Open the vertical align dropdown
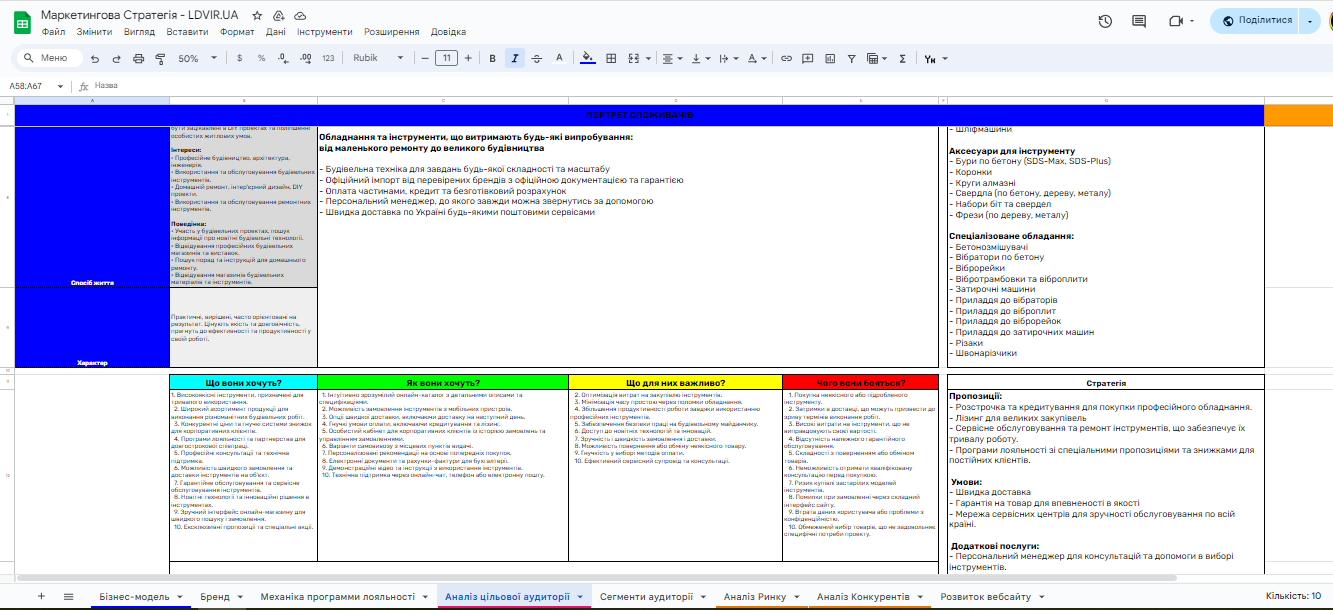 point(700,58)
